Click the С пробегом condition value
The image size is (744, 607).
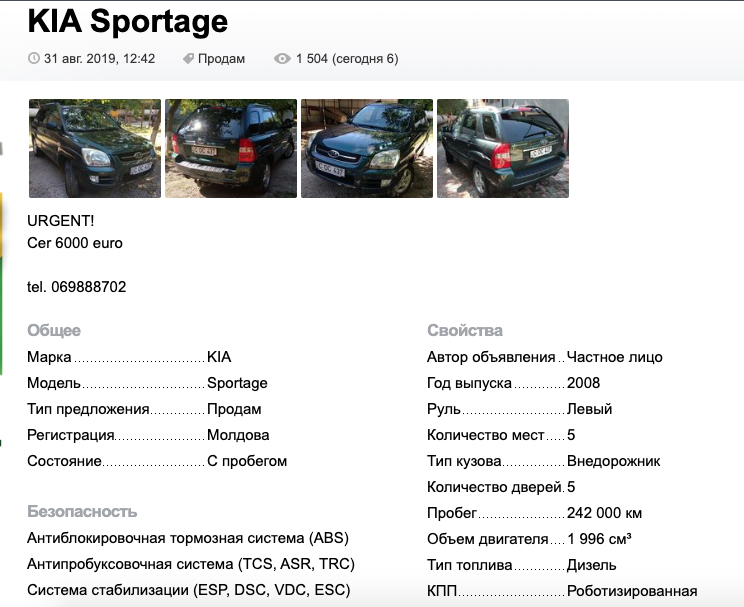(x=247, y=461)
